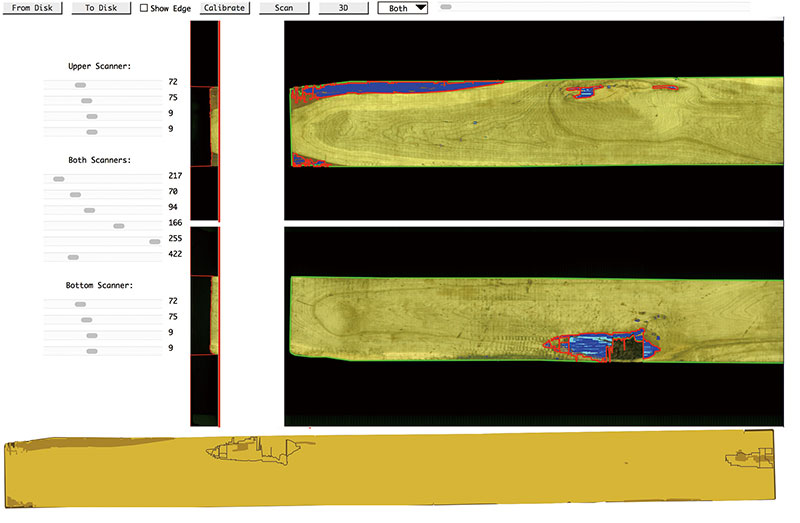Expand the Both scanner dropdown

tap(403, 8)
